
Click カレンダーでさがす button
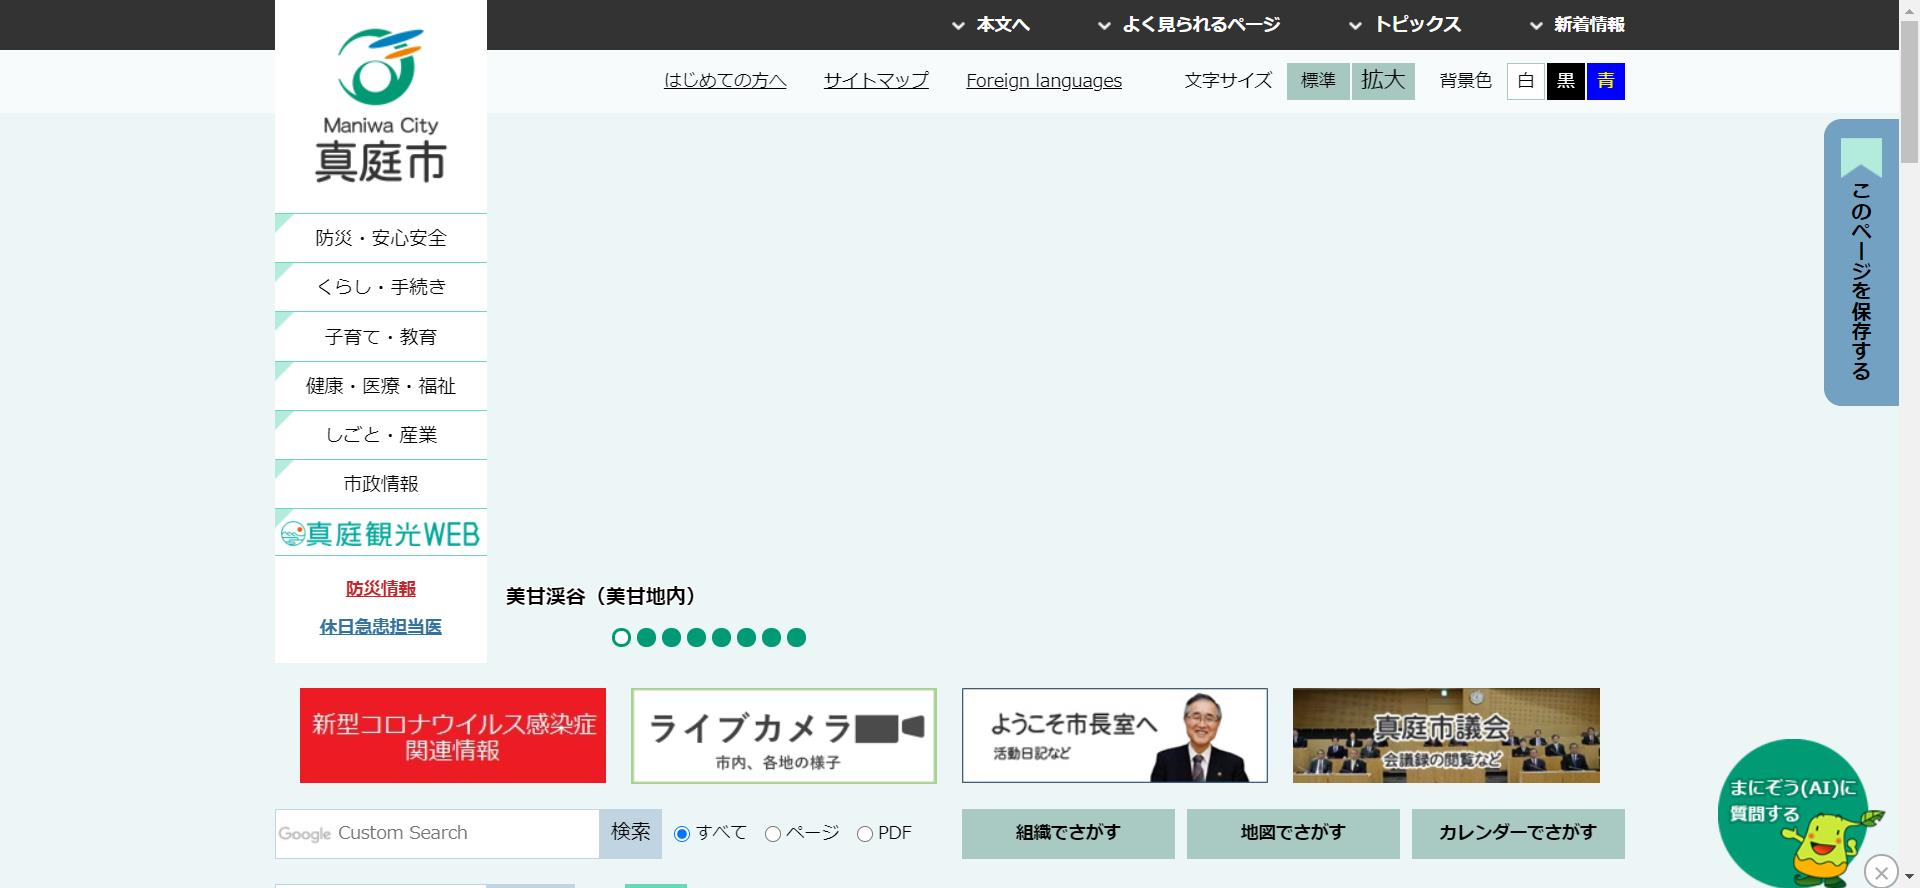click(x=1518, y=833)
